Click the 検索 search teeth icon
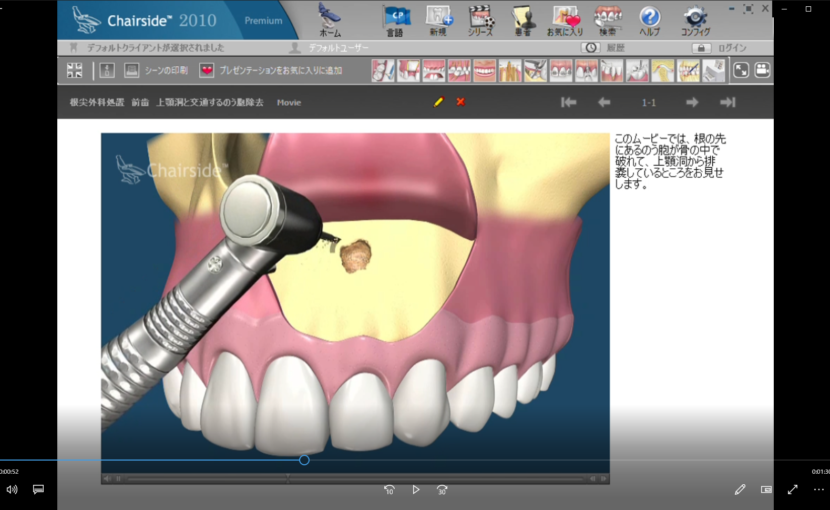This screenshot has height=510, width=830. click(x=608, y=20)
